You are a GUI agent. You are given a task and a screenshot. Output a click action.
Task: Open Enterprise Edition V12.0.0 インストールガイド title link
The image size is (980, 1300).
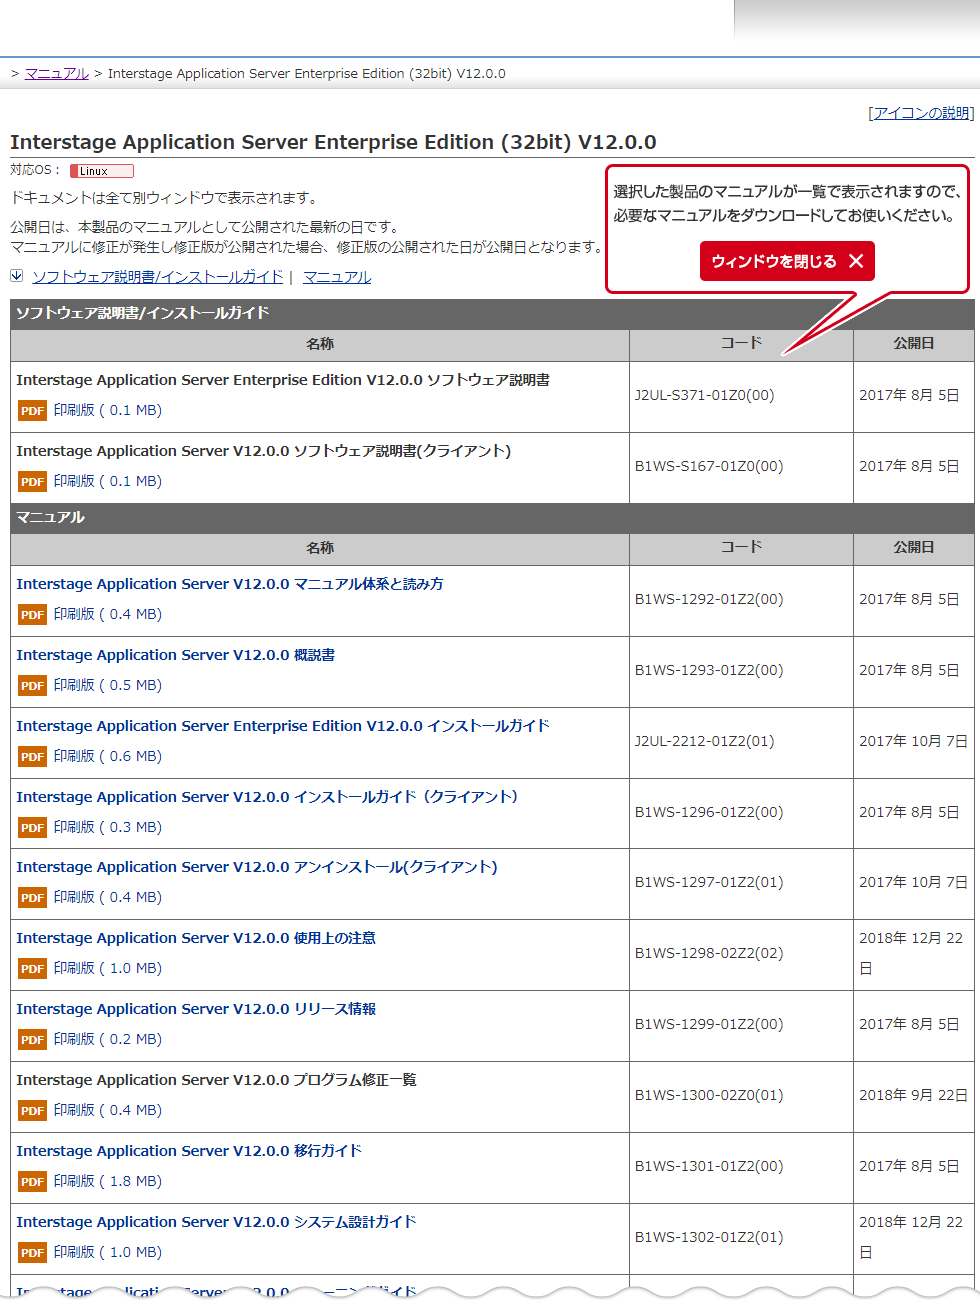pyautogui.click(x=283, y=726)
